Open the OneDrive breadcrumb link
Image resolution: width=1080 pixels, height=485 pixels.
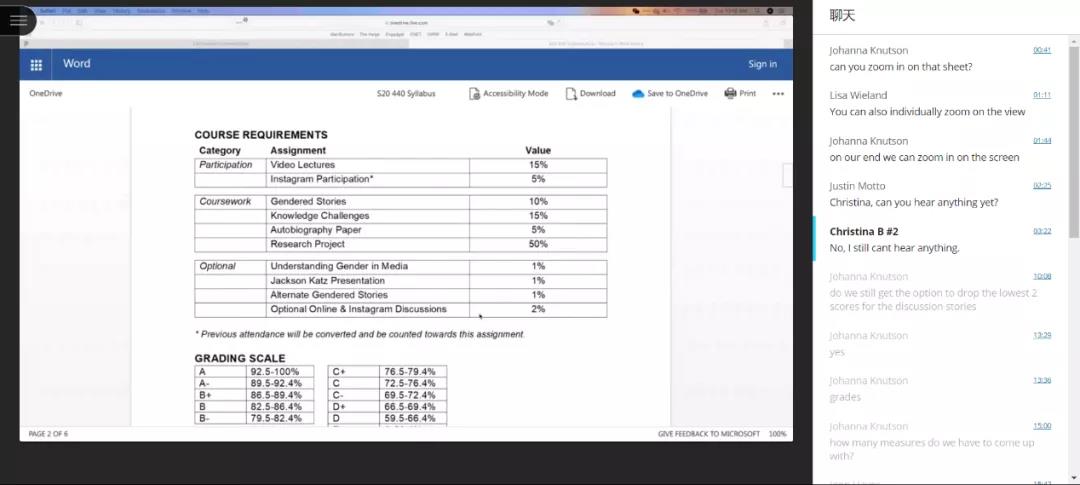tap(46, 94)
